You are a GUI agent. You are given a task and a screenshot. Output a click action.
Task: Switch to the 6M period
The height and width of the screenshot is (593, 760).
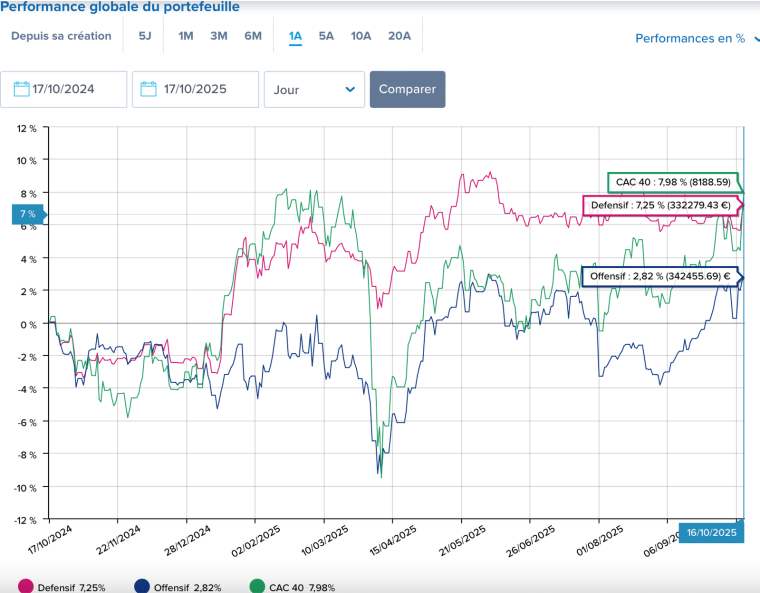point(253,36)
